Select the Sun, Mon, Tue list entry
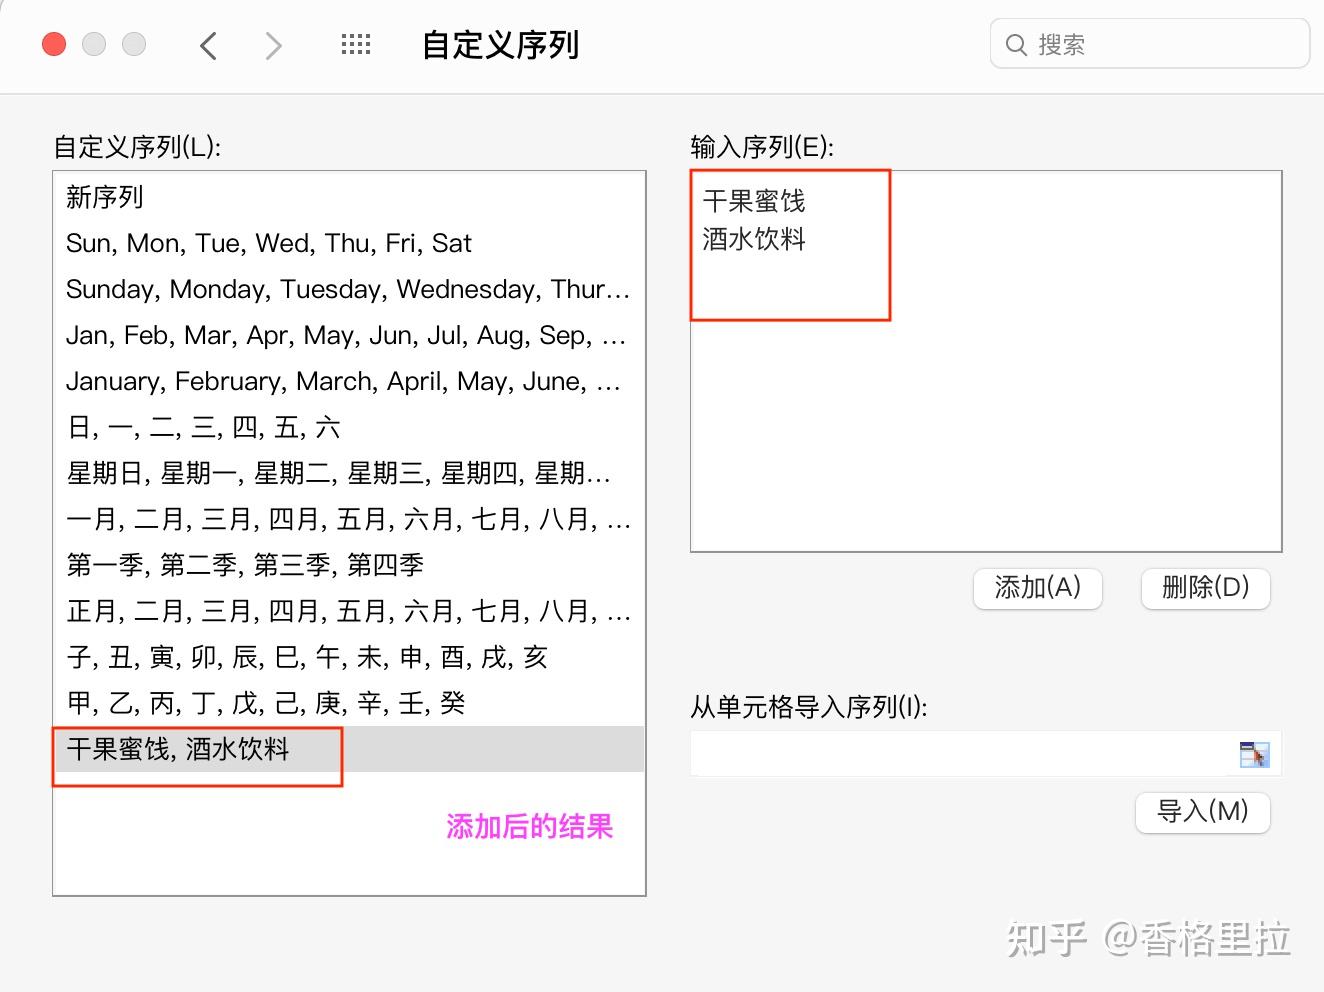The width and height of the screenshot is (1324, 992). [349, 243]
